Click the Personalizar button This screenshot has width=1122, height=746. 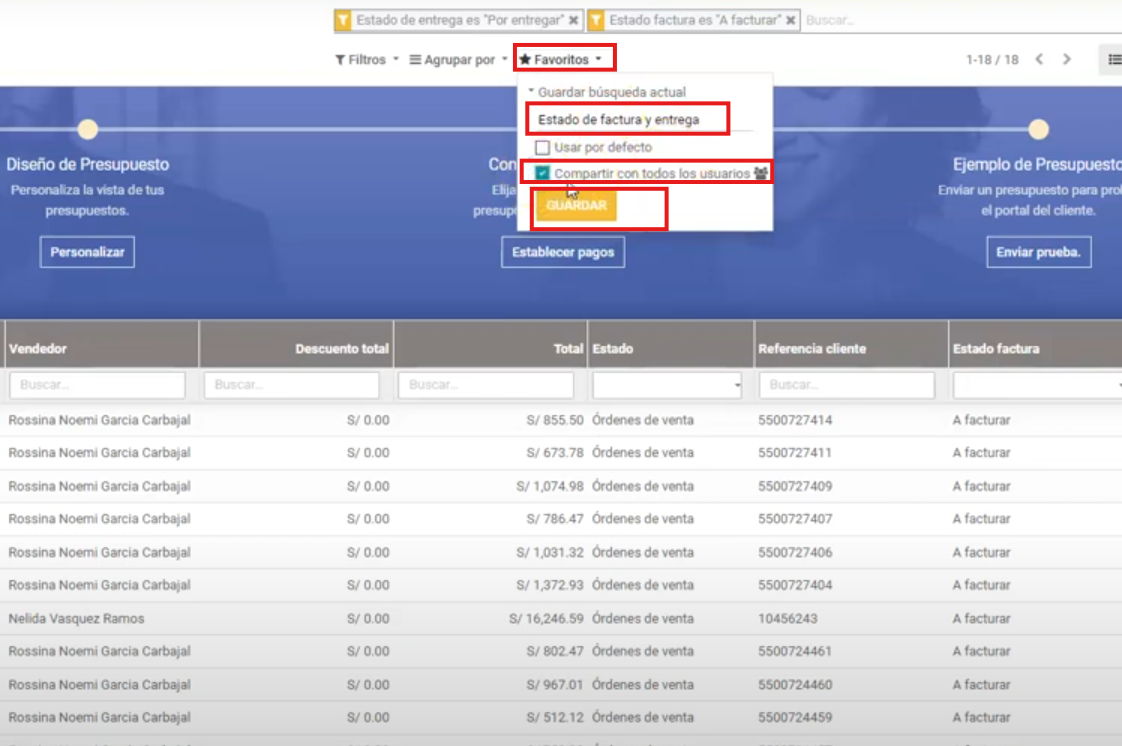87,252
